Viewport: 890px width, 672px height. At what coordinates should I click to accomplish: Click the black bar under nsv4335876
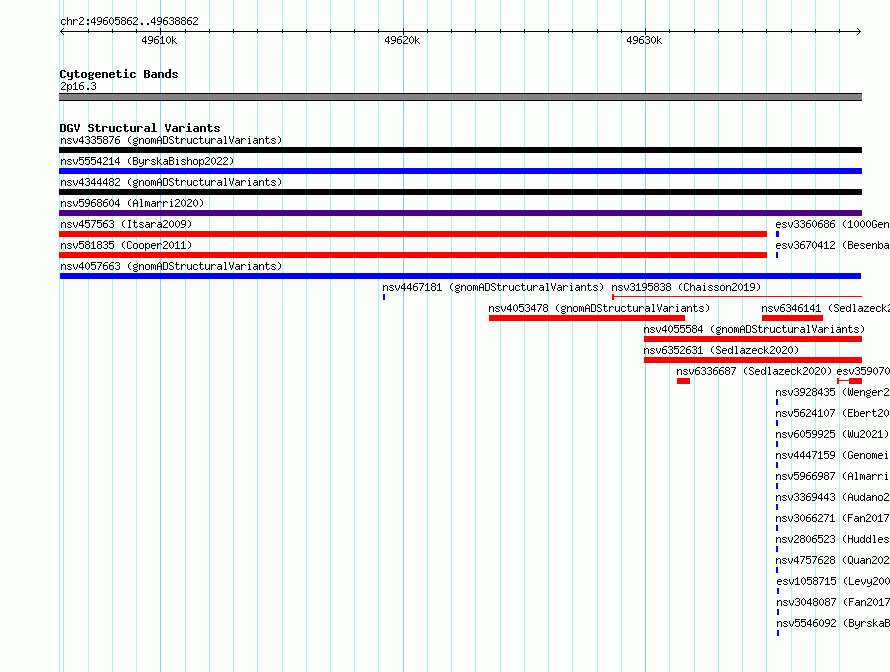460,150
